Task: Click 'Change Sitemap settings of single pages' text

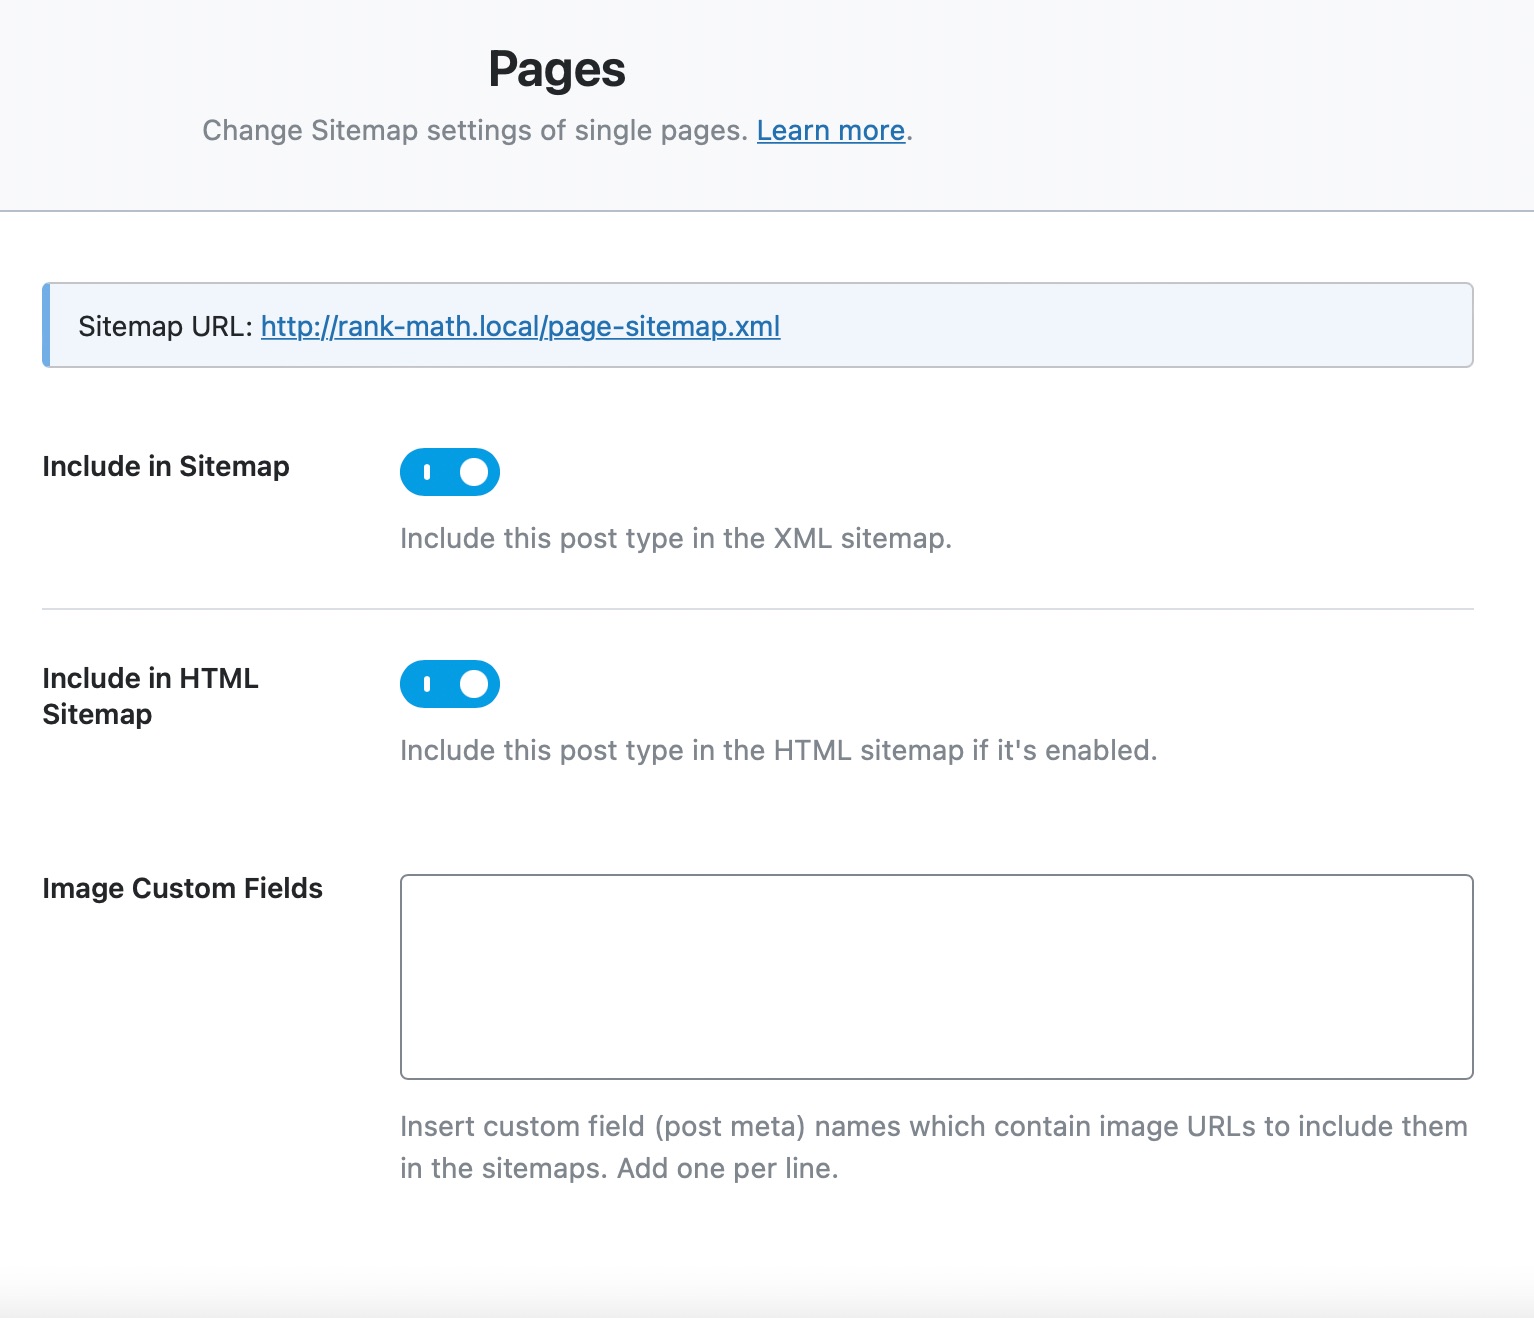Action: (475, 131)
